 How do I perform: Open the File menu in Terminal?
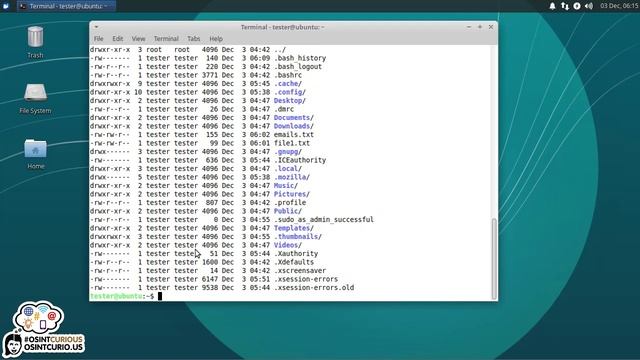point(98,39)
